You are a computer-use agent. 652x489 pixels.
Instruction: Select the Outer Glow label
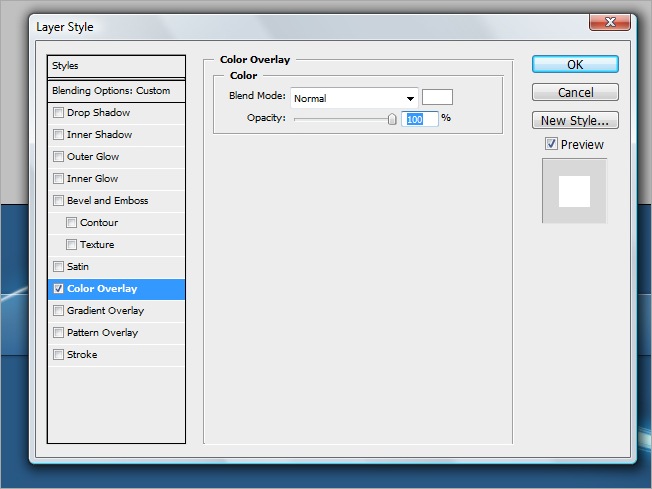(x=93, y=157)
